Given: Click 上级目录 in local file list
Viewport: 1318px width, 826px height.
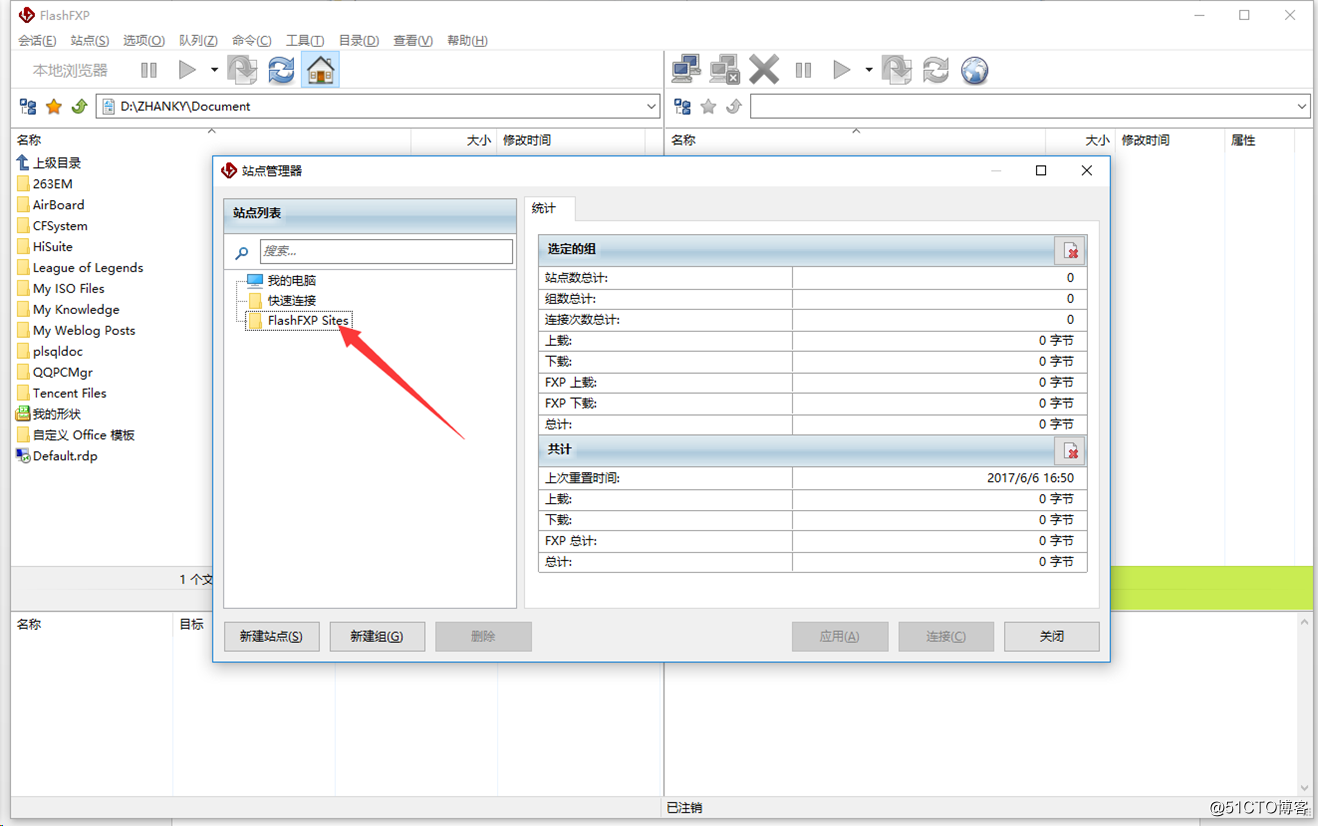Looking at the screenshot, I should click(49, 163).
